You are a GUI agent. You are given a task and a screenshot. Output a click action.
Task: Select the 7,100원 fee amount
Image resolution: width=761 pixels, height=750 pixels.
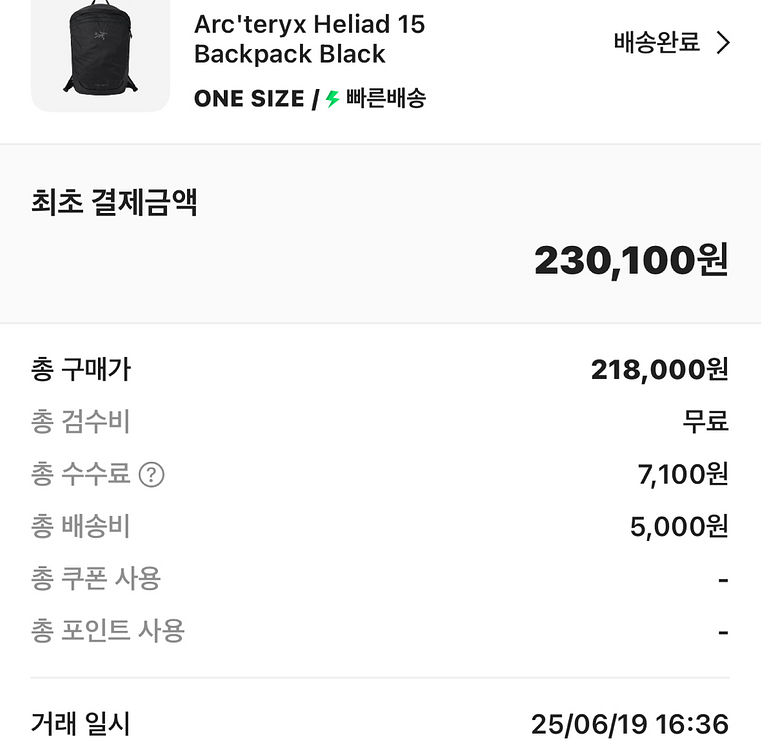pyautogui.click(x=682, y=474)
